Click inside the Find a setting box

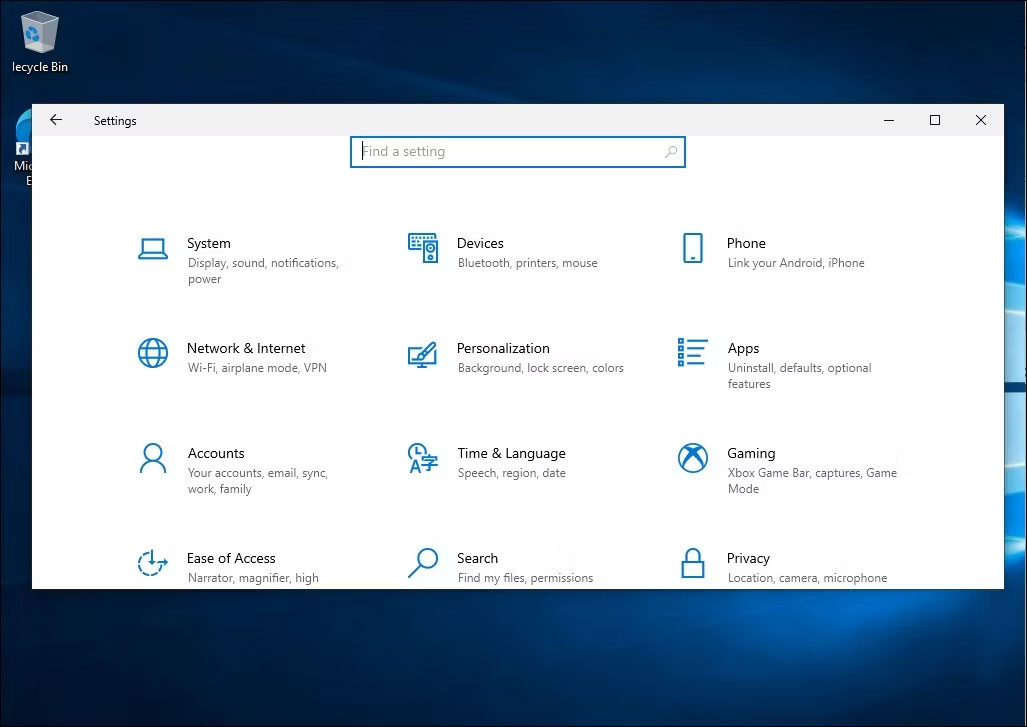coord(500,151)
